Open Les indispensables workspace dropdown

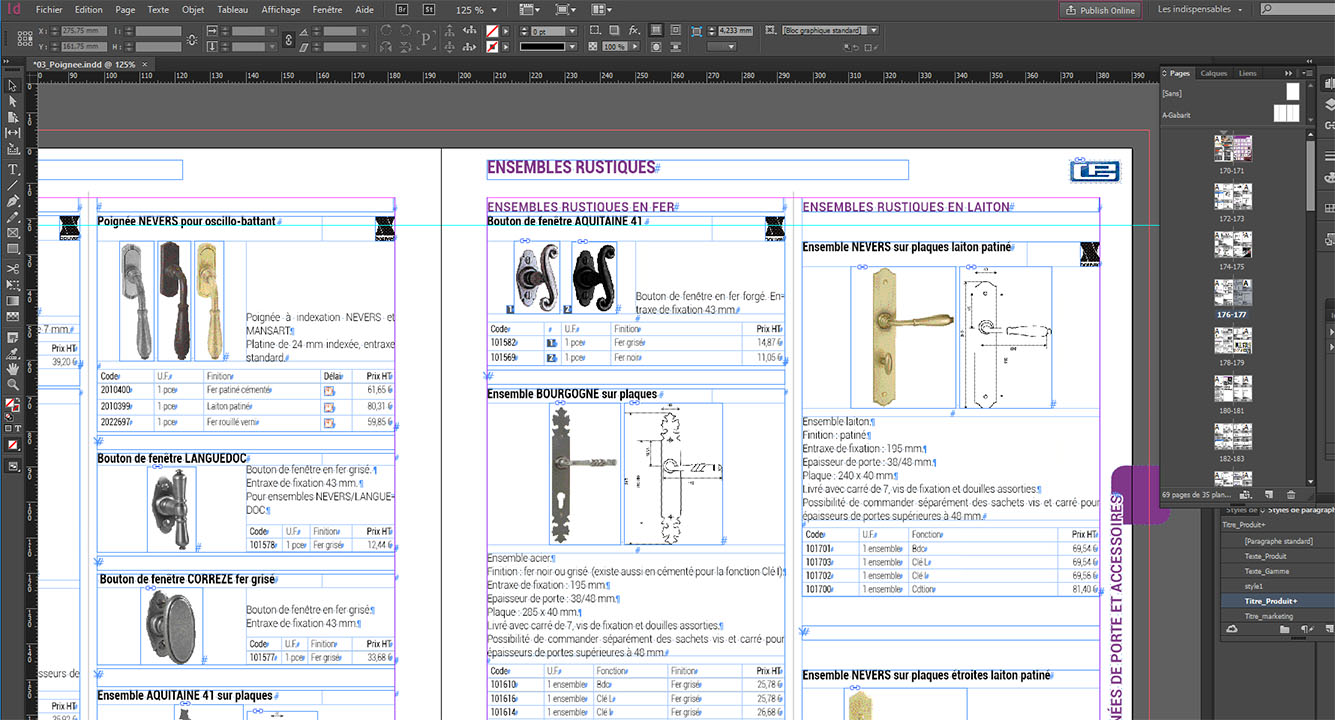tap(1199, 9)
